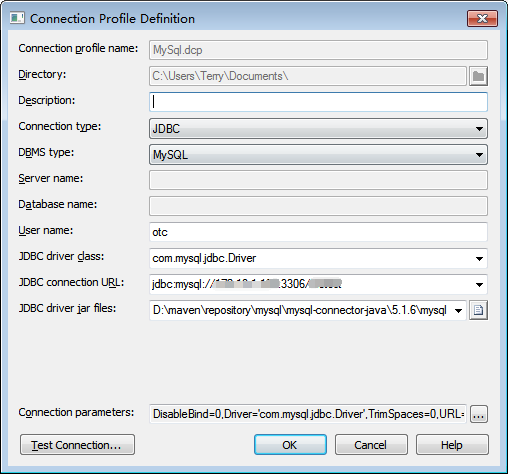Click the Cancel button

pos(371,445)
